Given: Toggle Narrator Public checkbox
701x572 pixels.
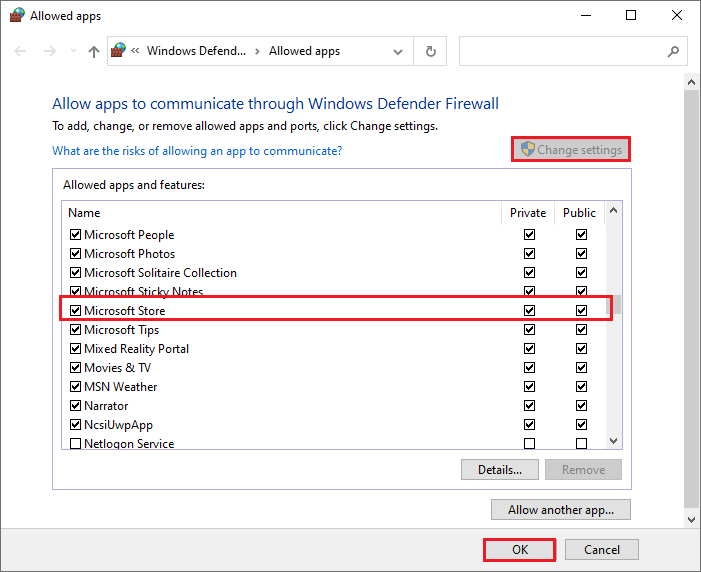Looking at the screenshot, I should (581, 406).
